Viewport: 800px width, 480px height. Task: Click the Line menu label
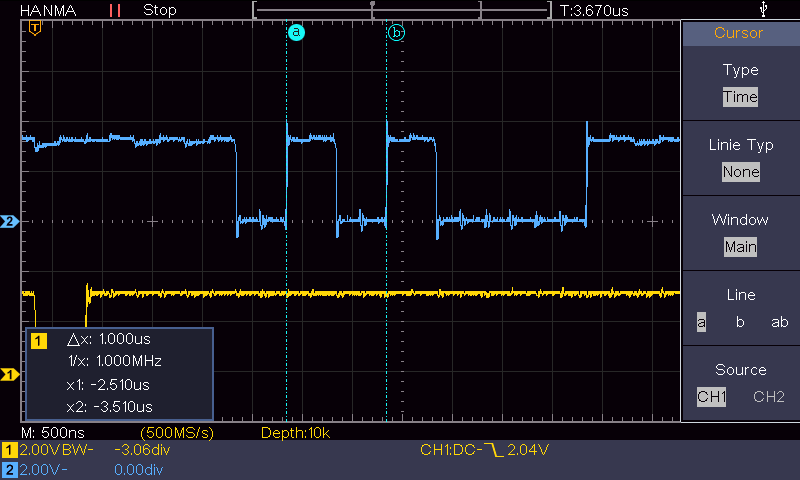click(741, 295)
